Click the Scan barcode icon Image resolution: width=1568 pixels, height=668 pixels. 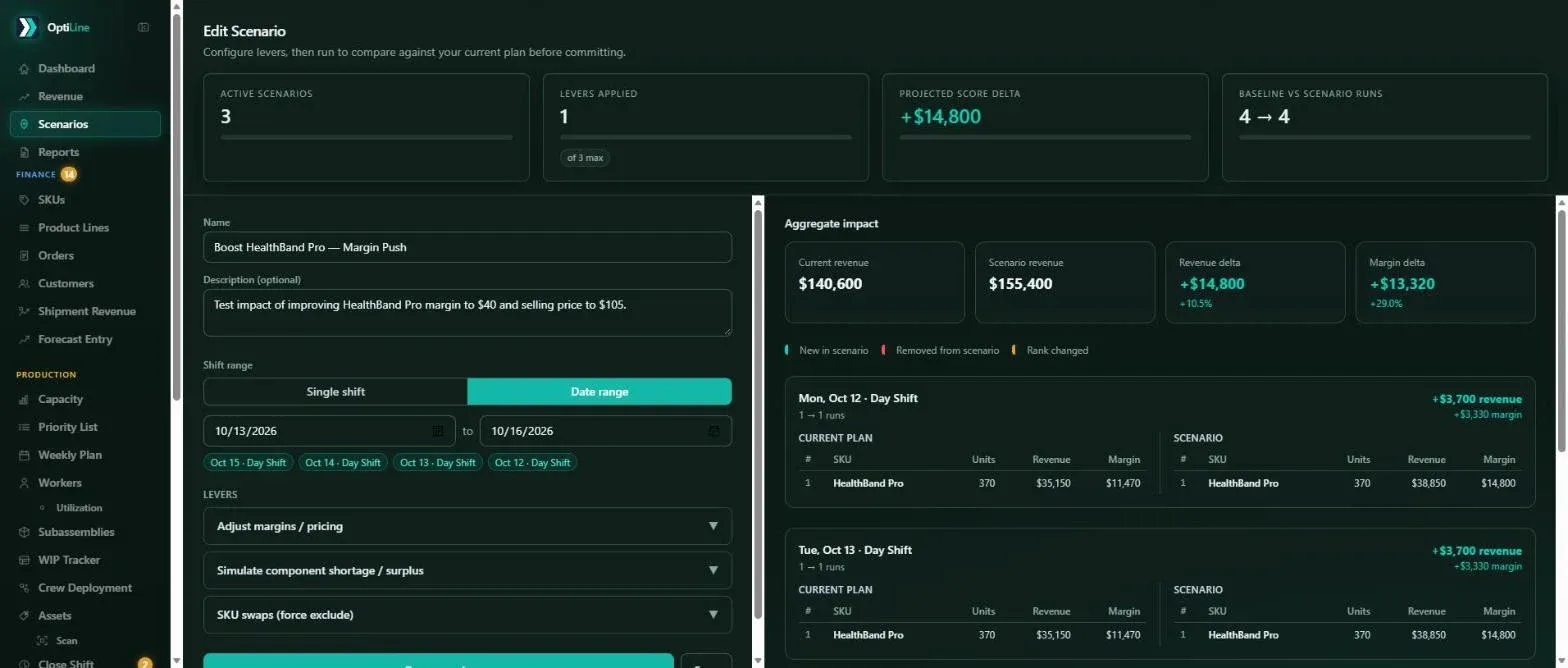tap(43, 641)
